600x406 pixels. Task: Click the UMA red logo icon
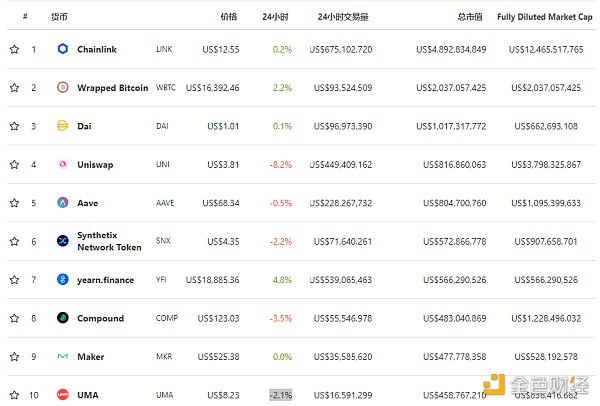(62, 395)
